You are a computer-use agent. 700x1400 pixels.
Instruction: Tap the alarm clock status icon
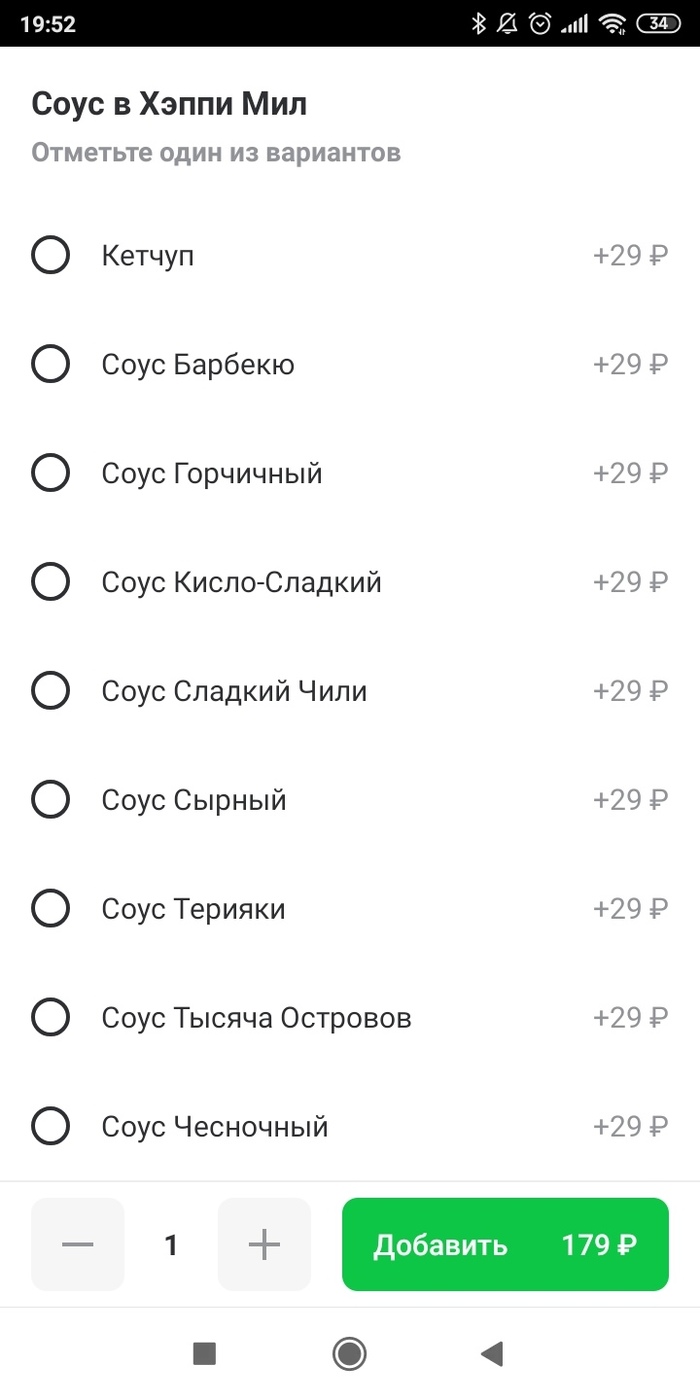[540, 24]
